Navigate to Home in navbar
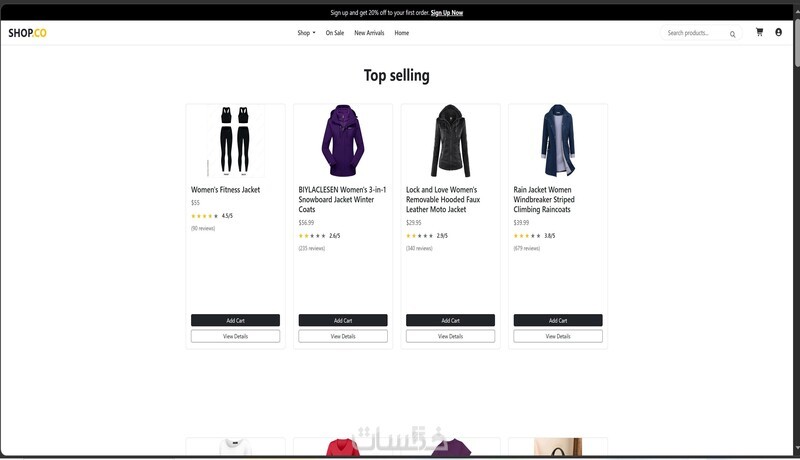This screenshot has height=460, width=800. tap(402, 33)
